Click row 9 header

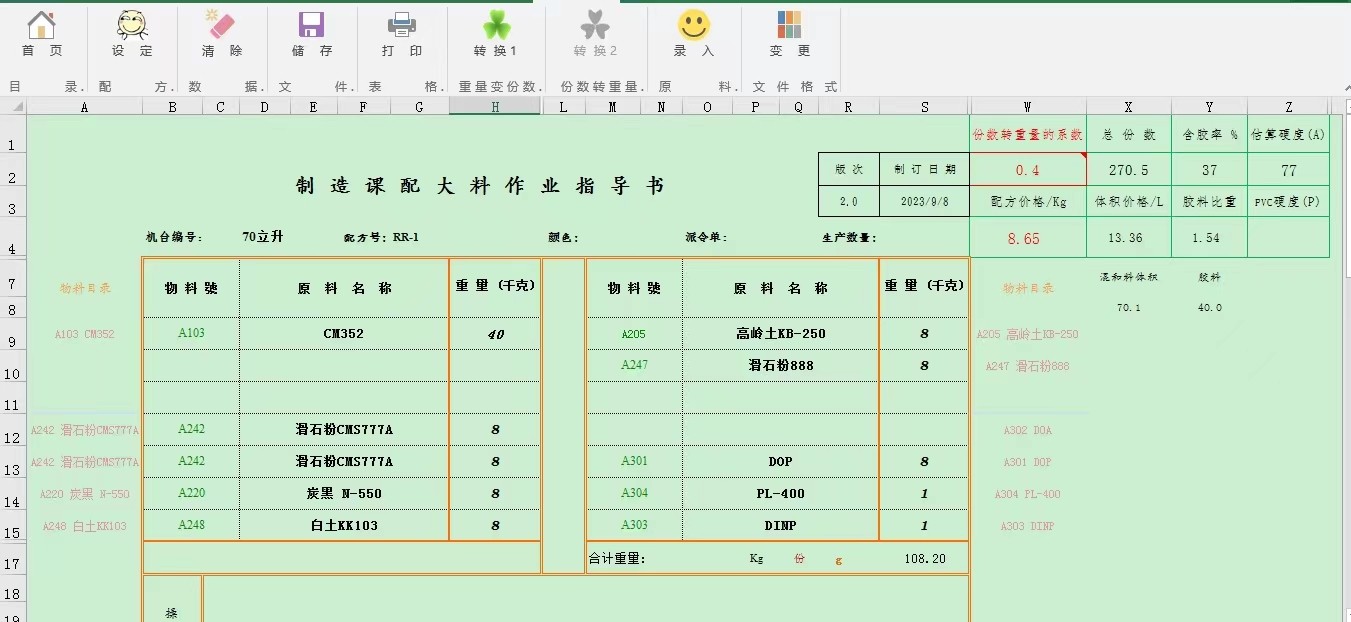click(12, 342)
